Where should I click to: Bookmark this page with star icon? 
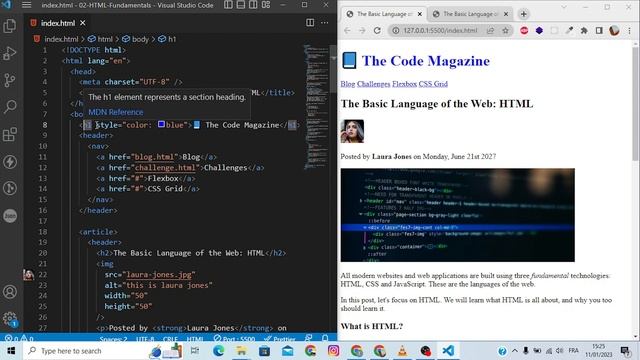pos(505,31)
